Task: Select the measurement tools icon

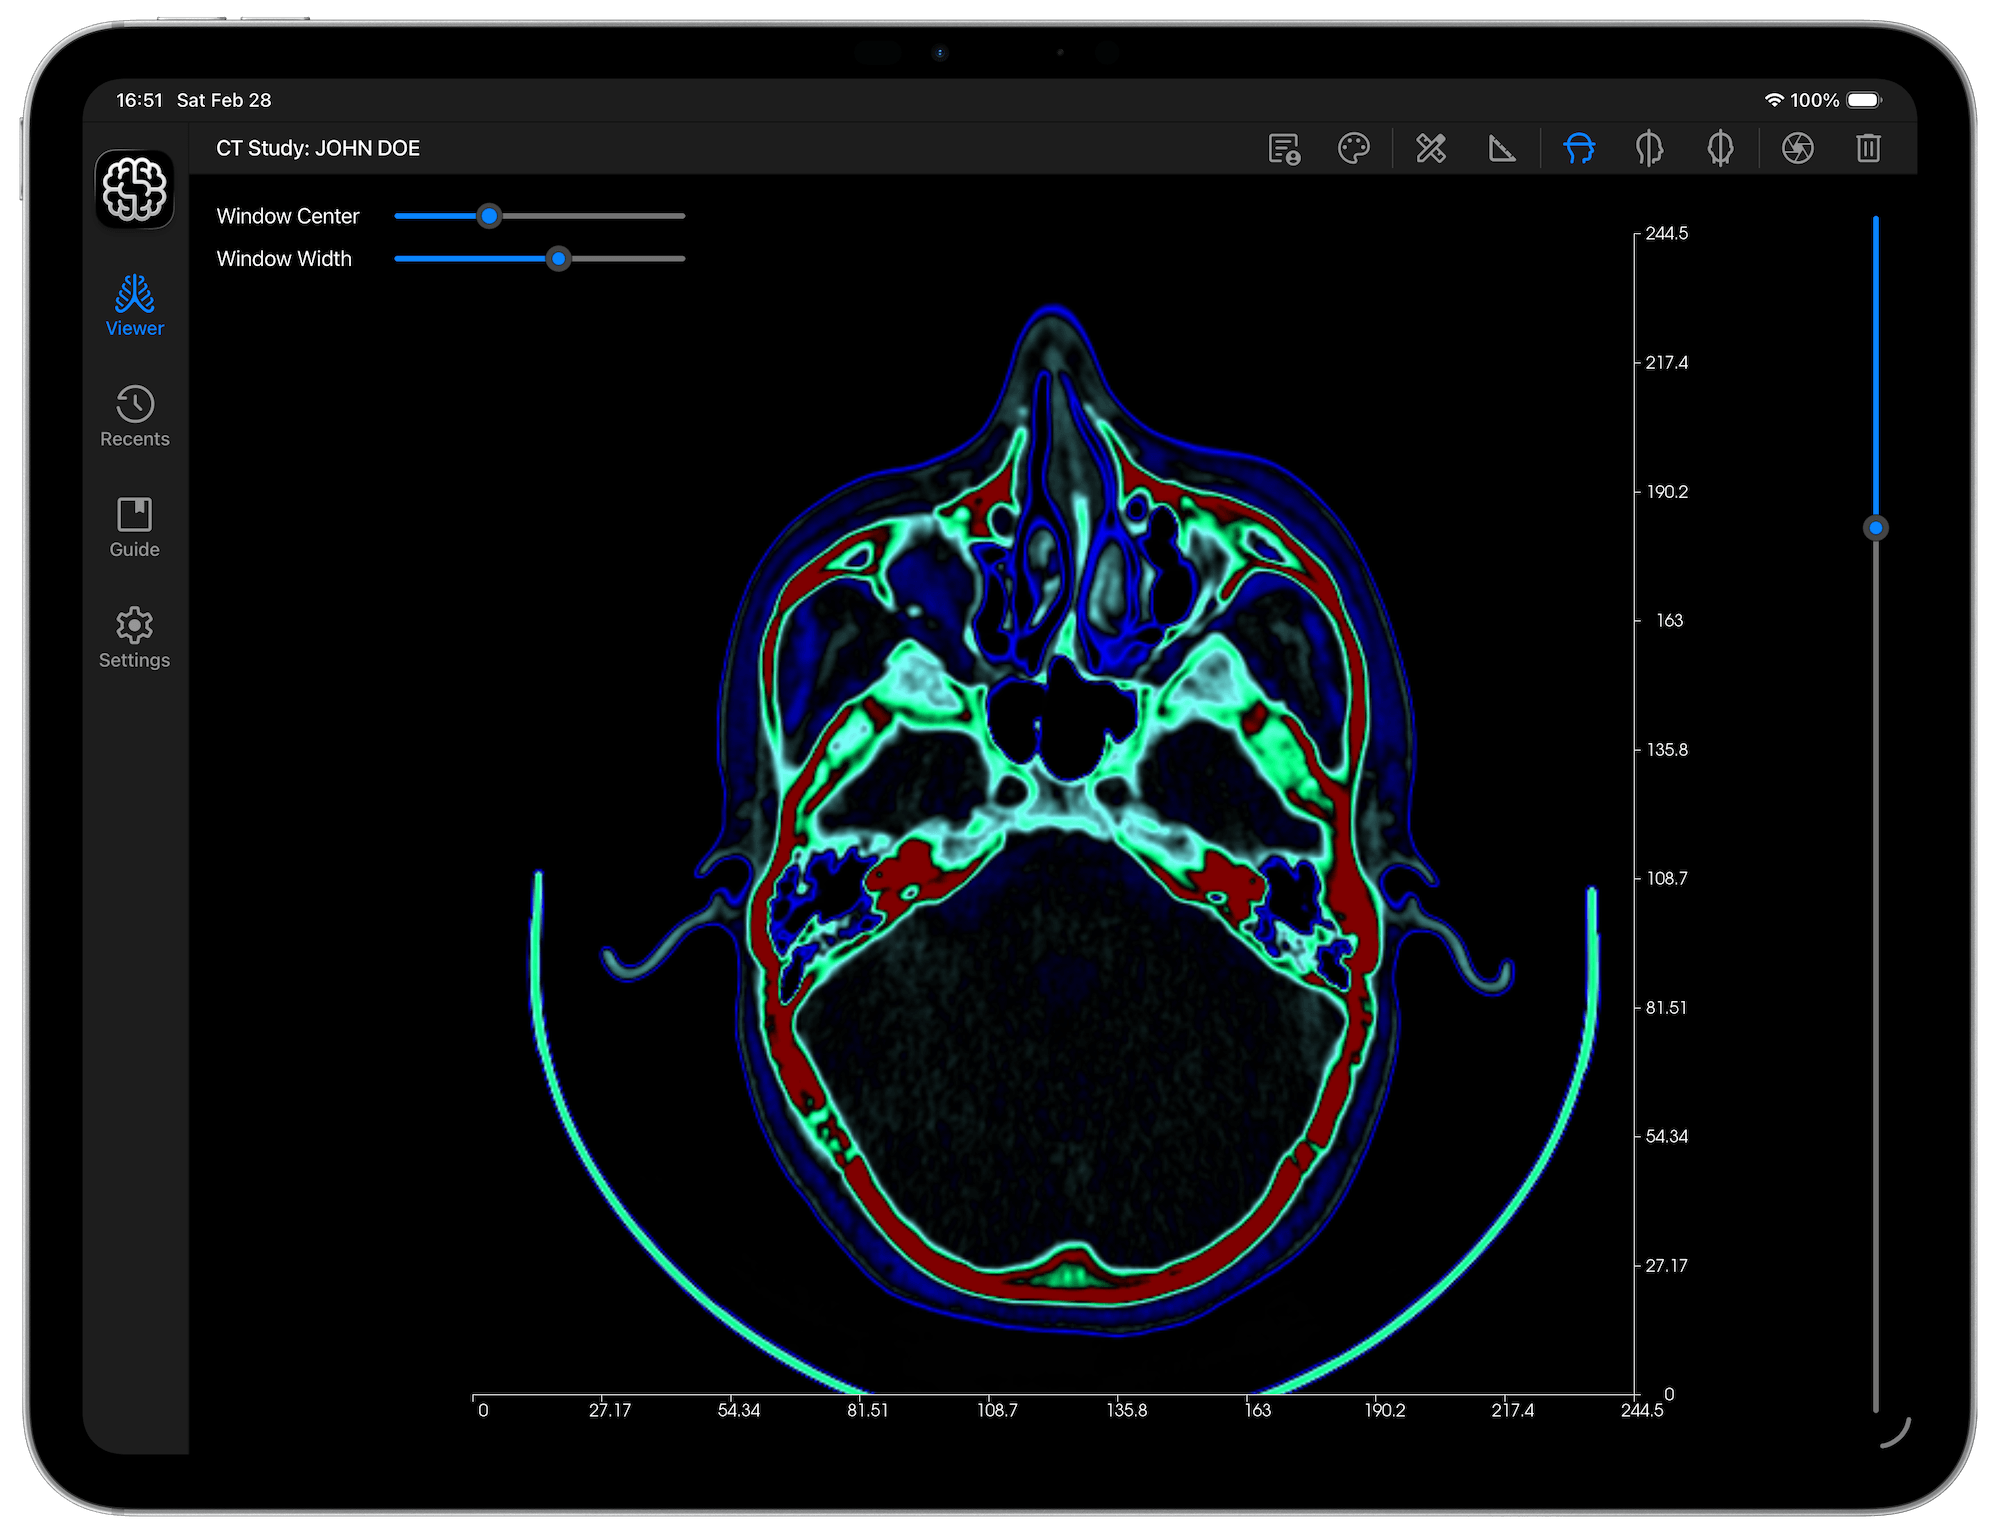Action: [x=1429, y=148]
